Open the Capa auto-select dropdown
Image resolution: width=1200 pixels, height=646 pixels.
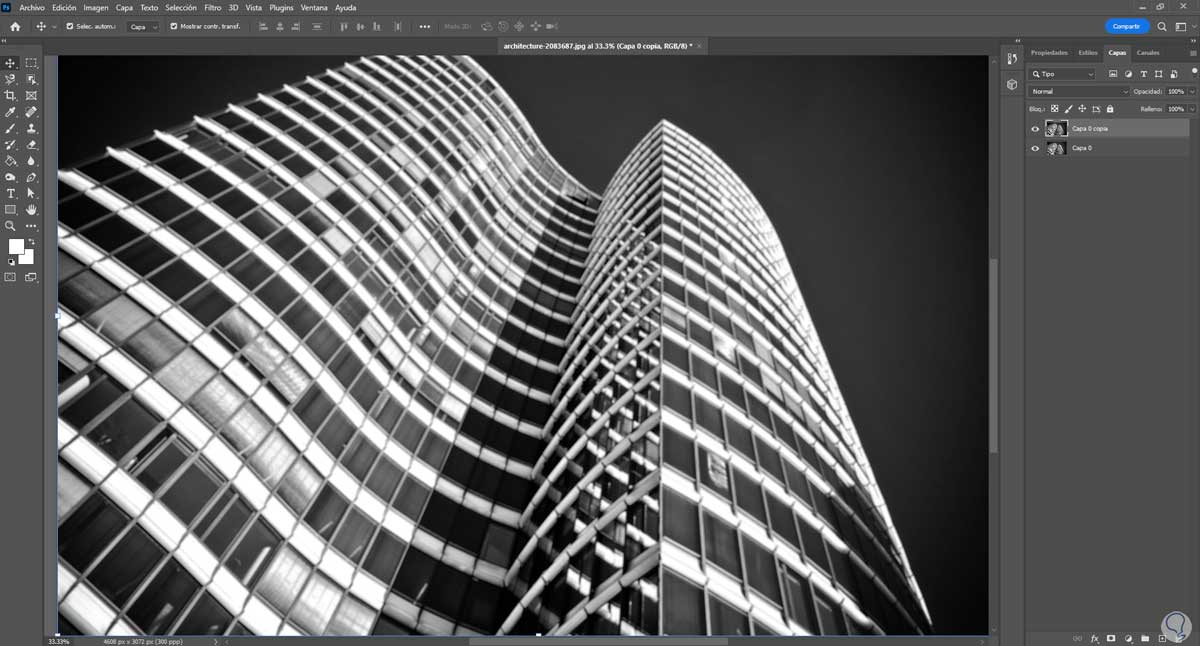click(x=143, y=26)
